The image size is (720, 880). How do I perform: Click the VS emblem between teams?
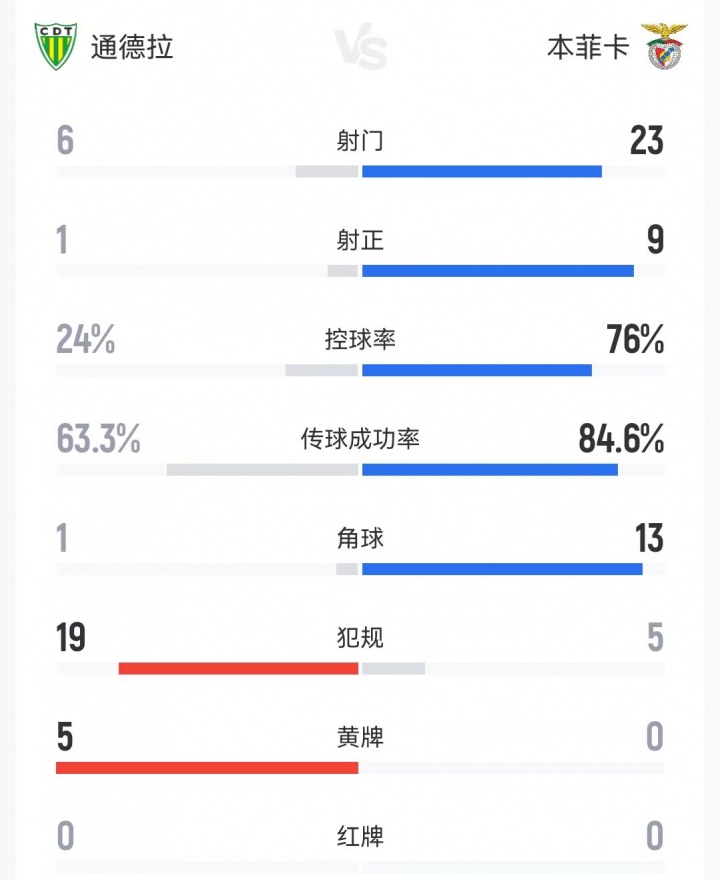coord(360,48)
